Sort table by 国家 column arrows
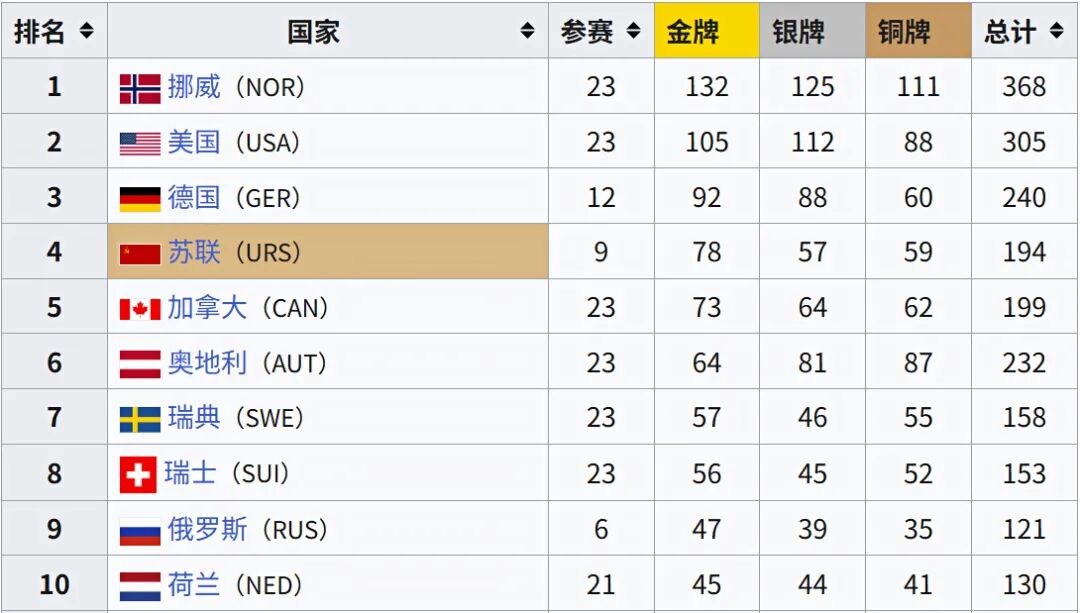Viewport: 1080px width, 613px height. pos(527,31)
